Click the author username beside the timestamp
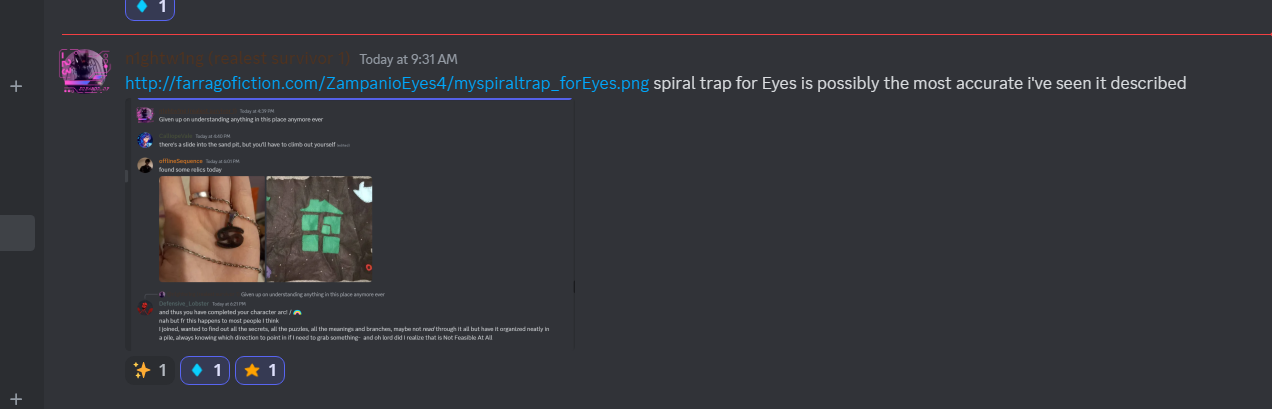The width and height of the screenshot is (1272, 409). [238, 59]
